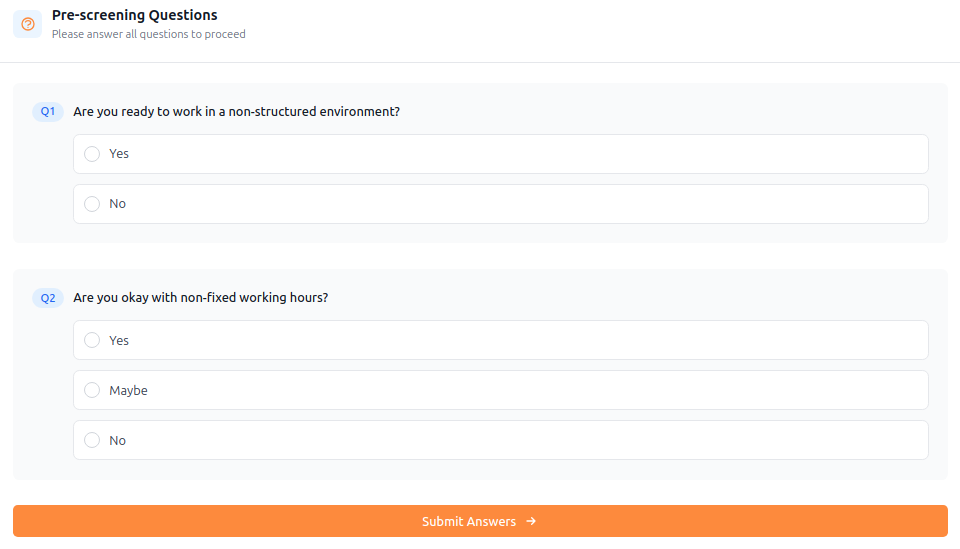Screen dimensions: 960x549
Task: Click the 'Maybe' label text
Action: click(128, 391)
